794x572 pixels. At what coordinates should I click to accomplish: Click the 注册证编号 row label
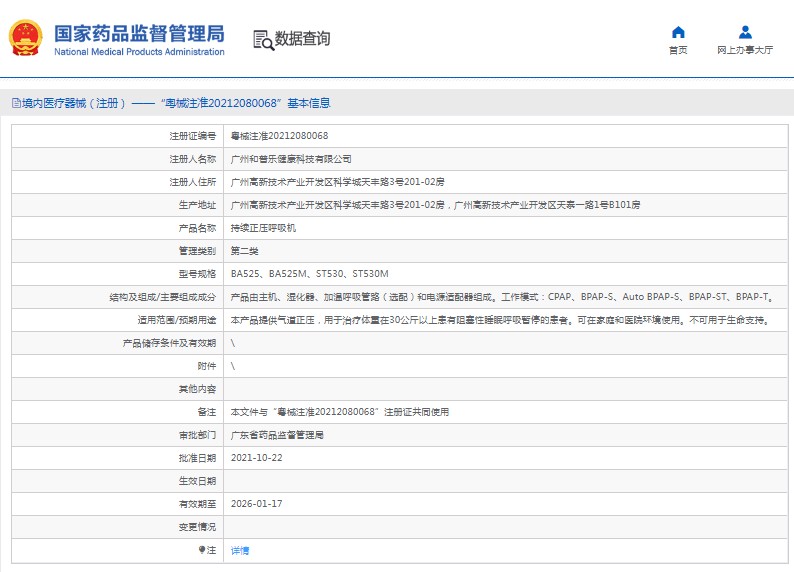[x=192, y=136]
